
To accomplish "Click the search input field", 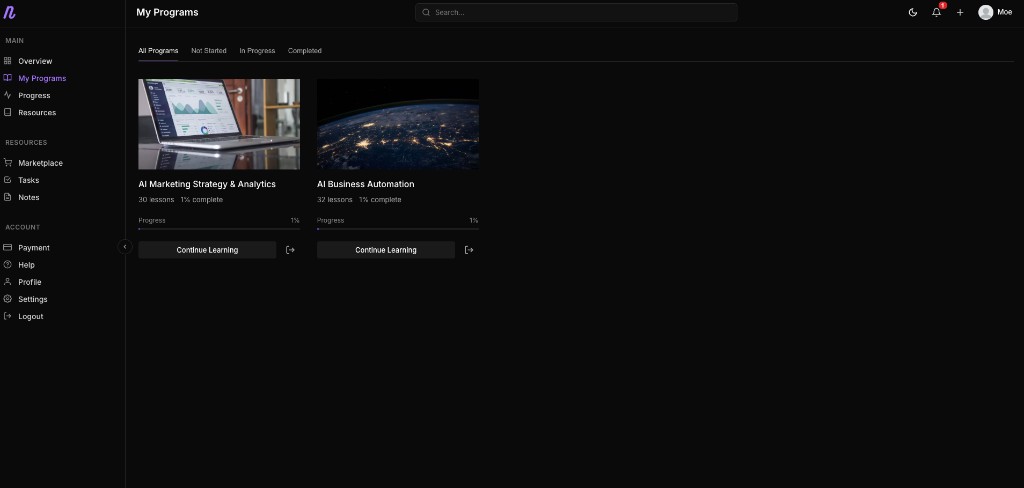I will pyautogui.click(x=576, y=12).
